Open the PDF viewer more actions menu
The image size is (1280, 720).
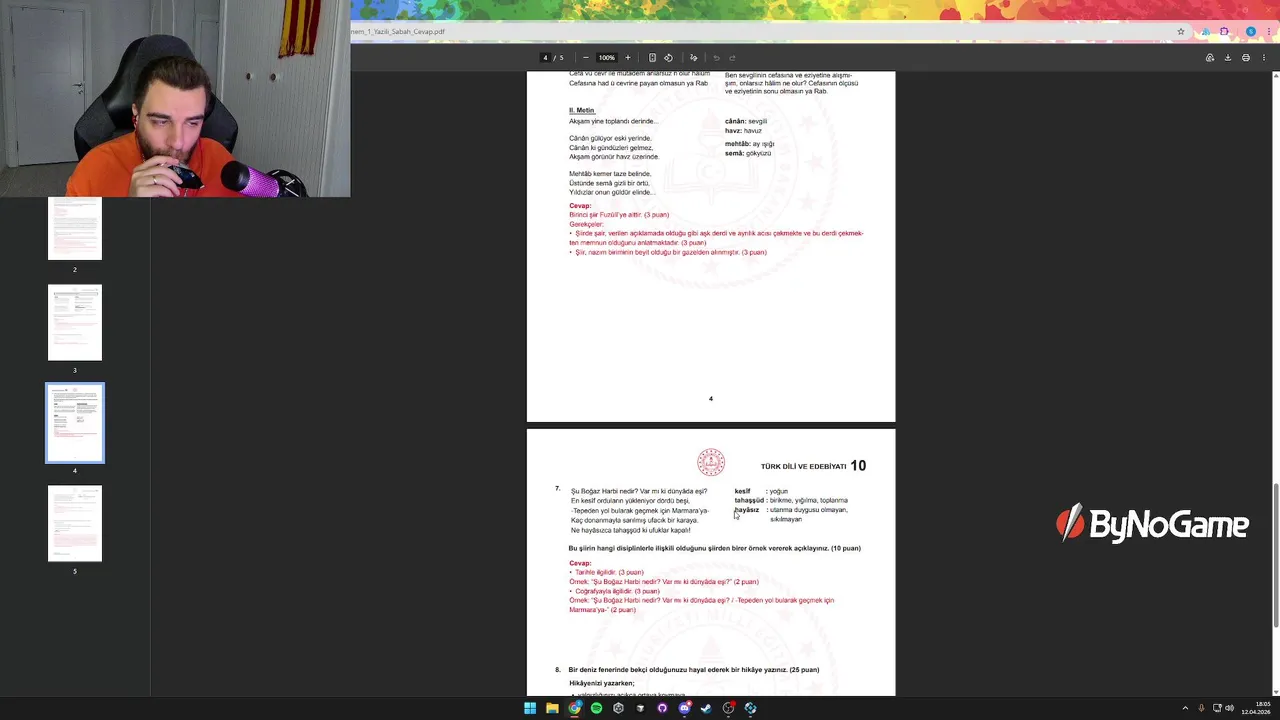pos(1264,57)
